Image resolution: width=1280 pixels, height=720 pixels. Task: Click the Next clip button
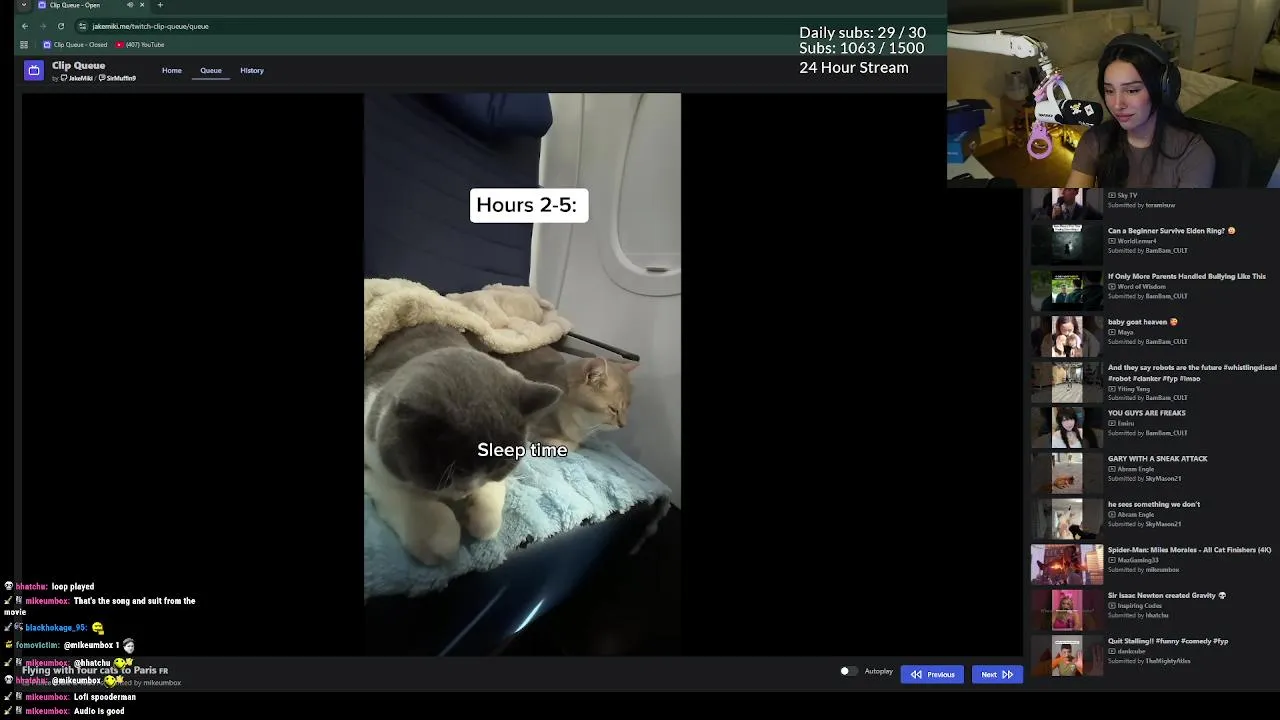[x=997, y=674]
